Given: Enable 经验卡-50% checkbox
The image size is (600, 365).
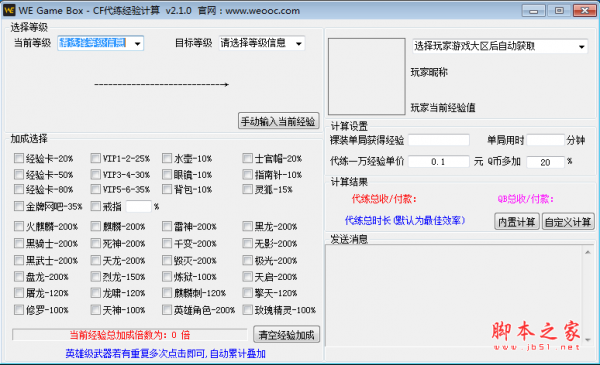Looking at the screenshot, I should (x=19, y=174).
